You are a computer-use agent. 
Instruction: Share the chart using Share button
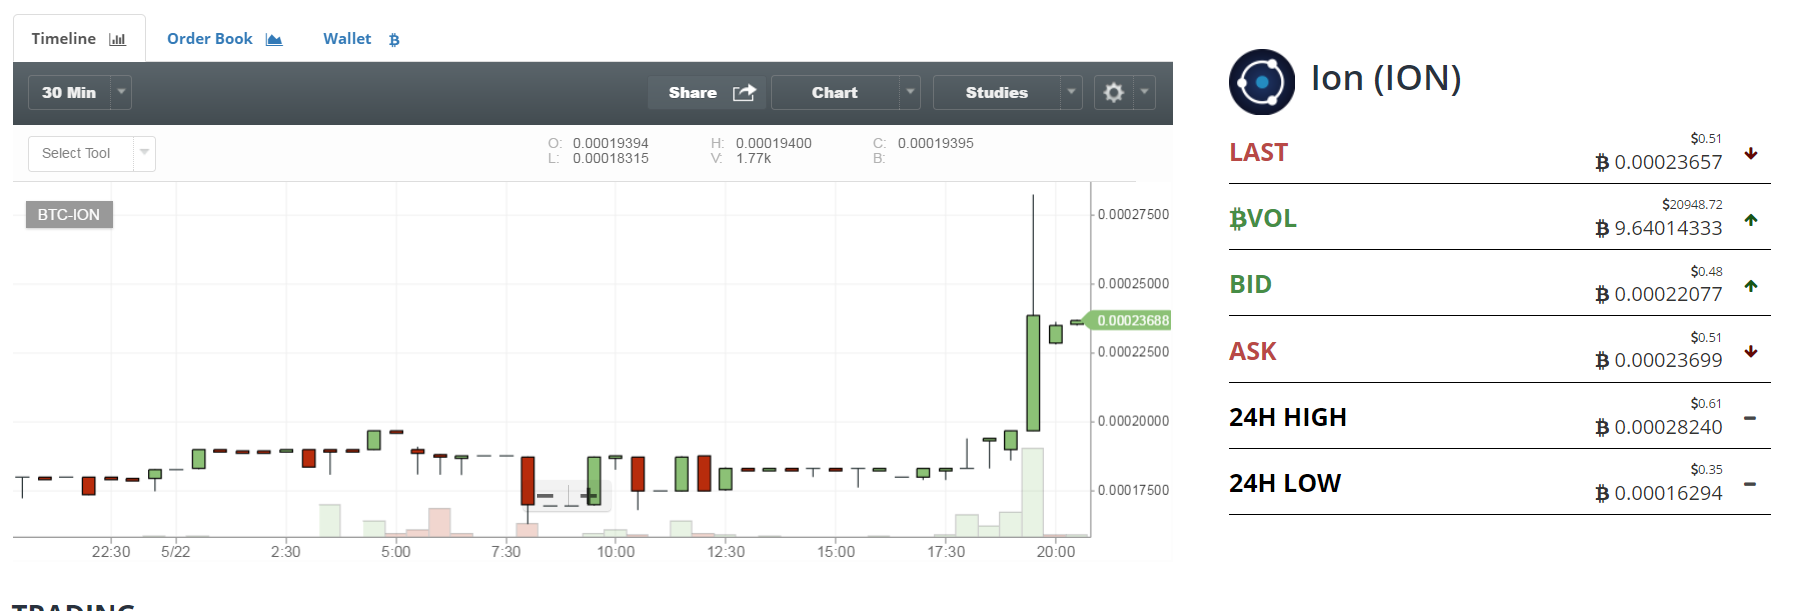pos(707,93)
